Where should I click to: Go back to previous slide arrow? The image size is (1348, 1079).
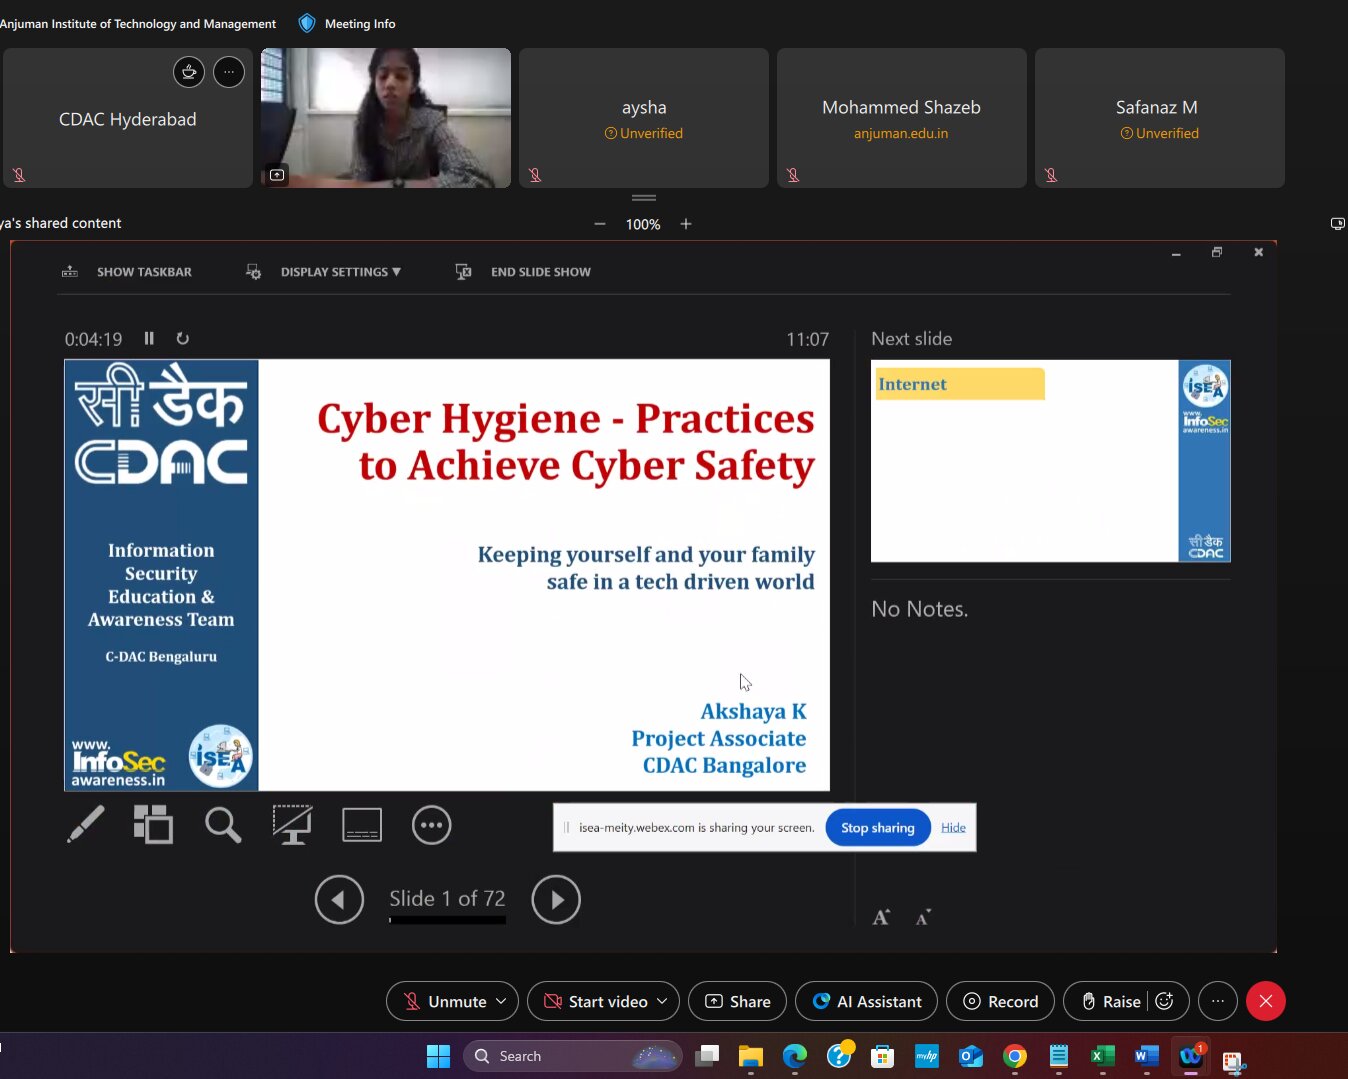(339, 899)
